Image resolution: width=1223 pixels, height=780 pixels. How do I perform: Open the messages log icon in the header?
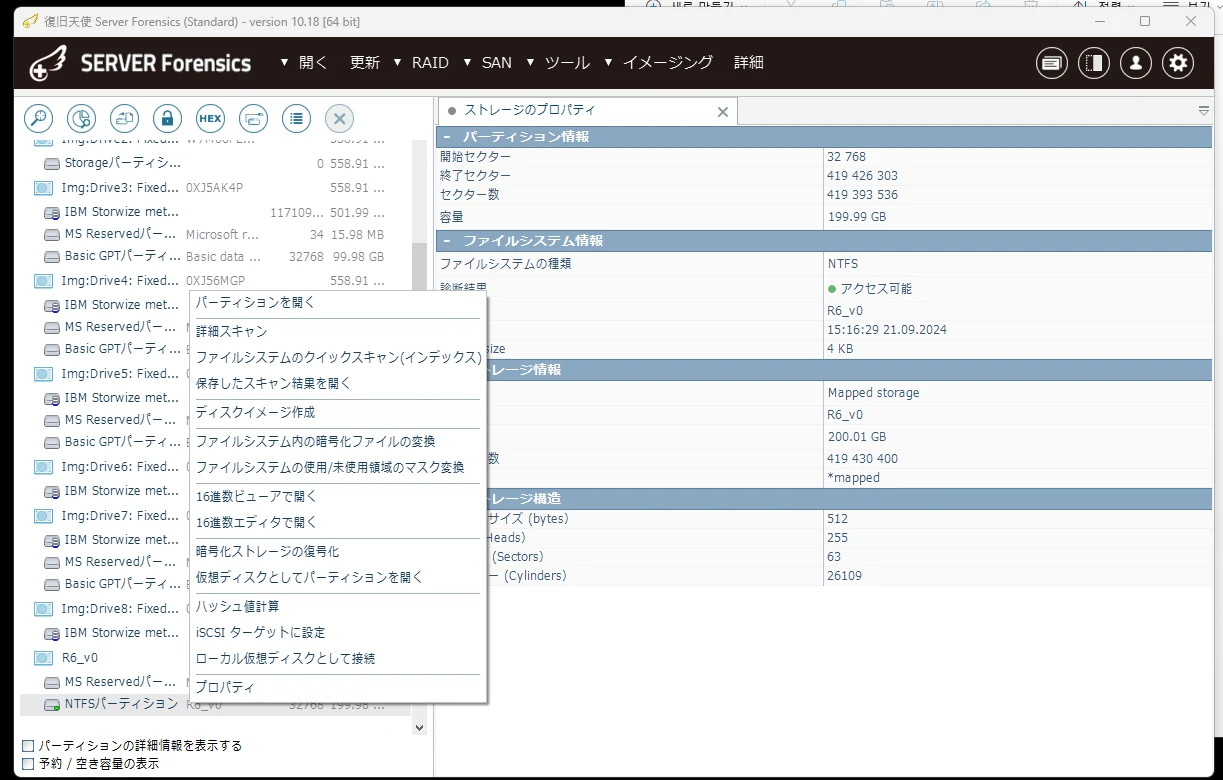1051,63
